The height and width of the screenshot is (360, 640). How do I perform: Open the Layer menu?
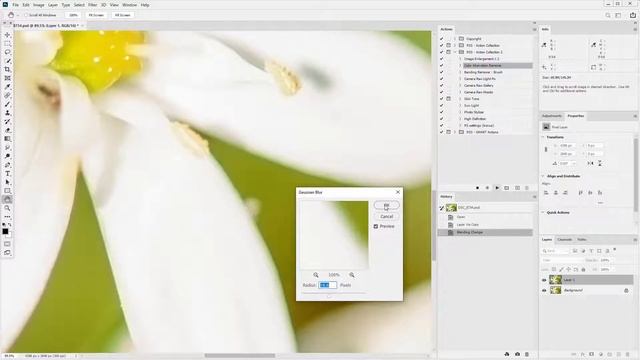pos(53,5)
